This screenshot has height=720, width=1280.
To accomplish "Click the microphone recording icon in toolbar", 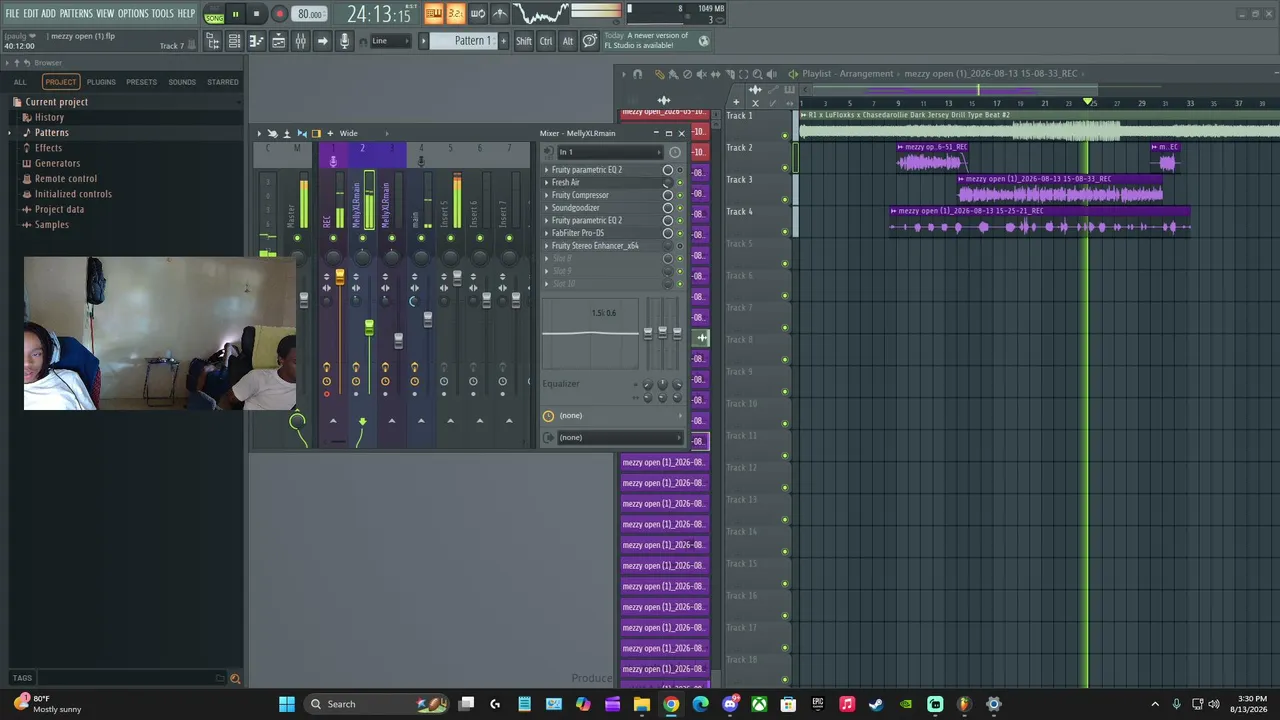I will [x=345, y=41].
